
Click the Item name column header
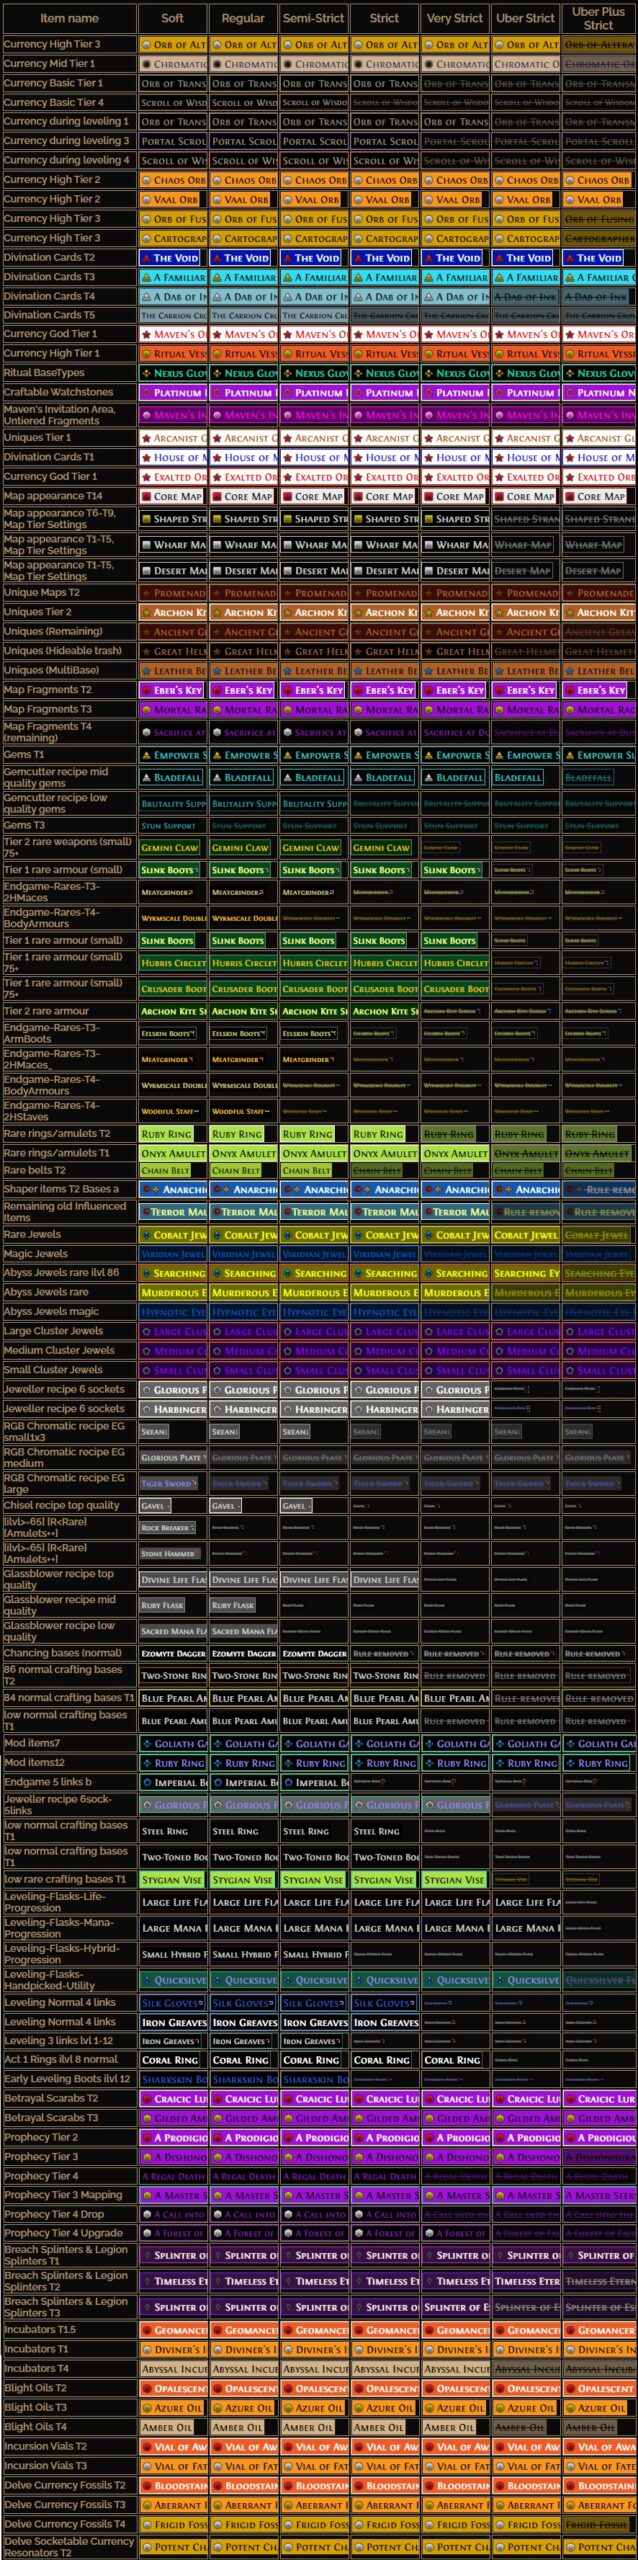click(69, 18)
